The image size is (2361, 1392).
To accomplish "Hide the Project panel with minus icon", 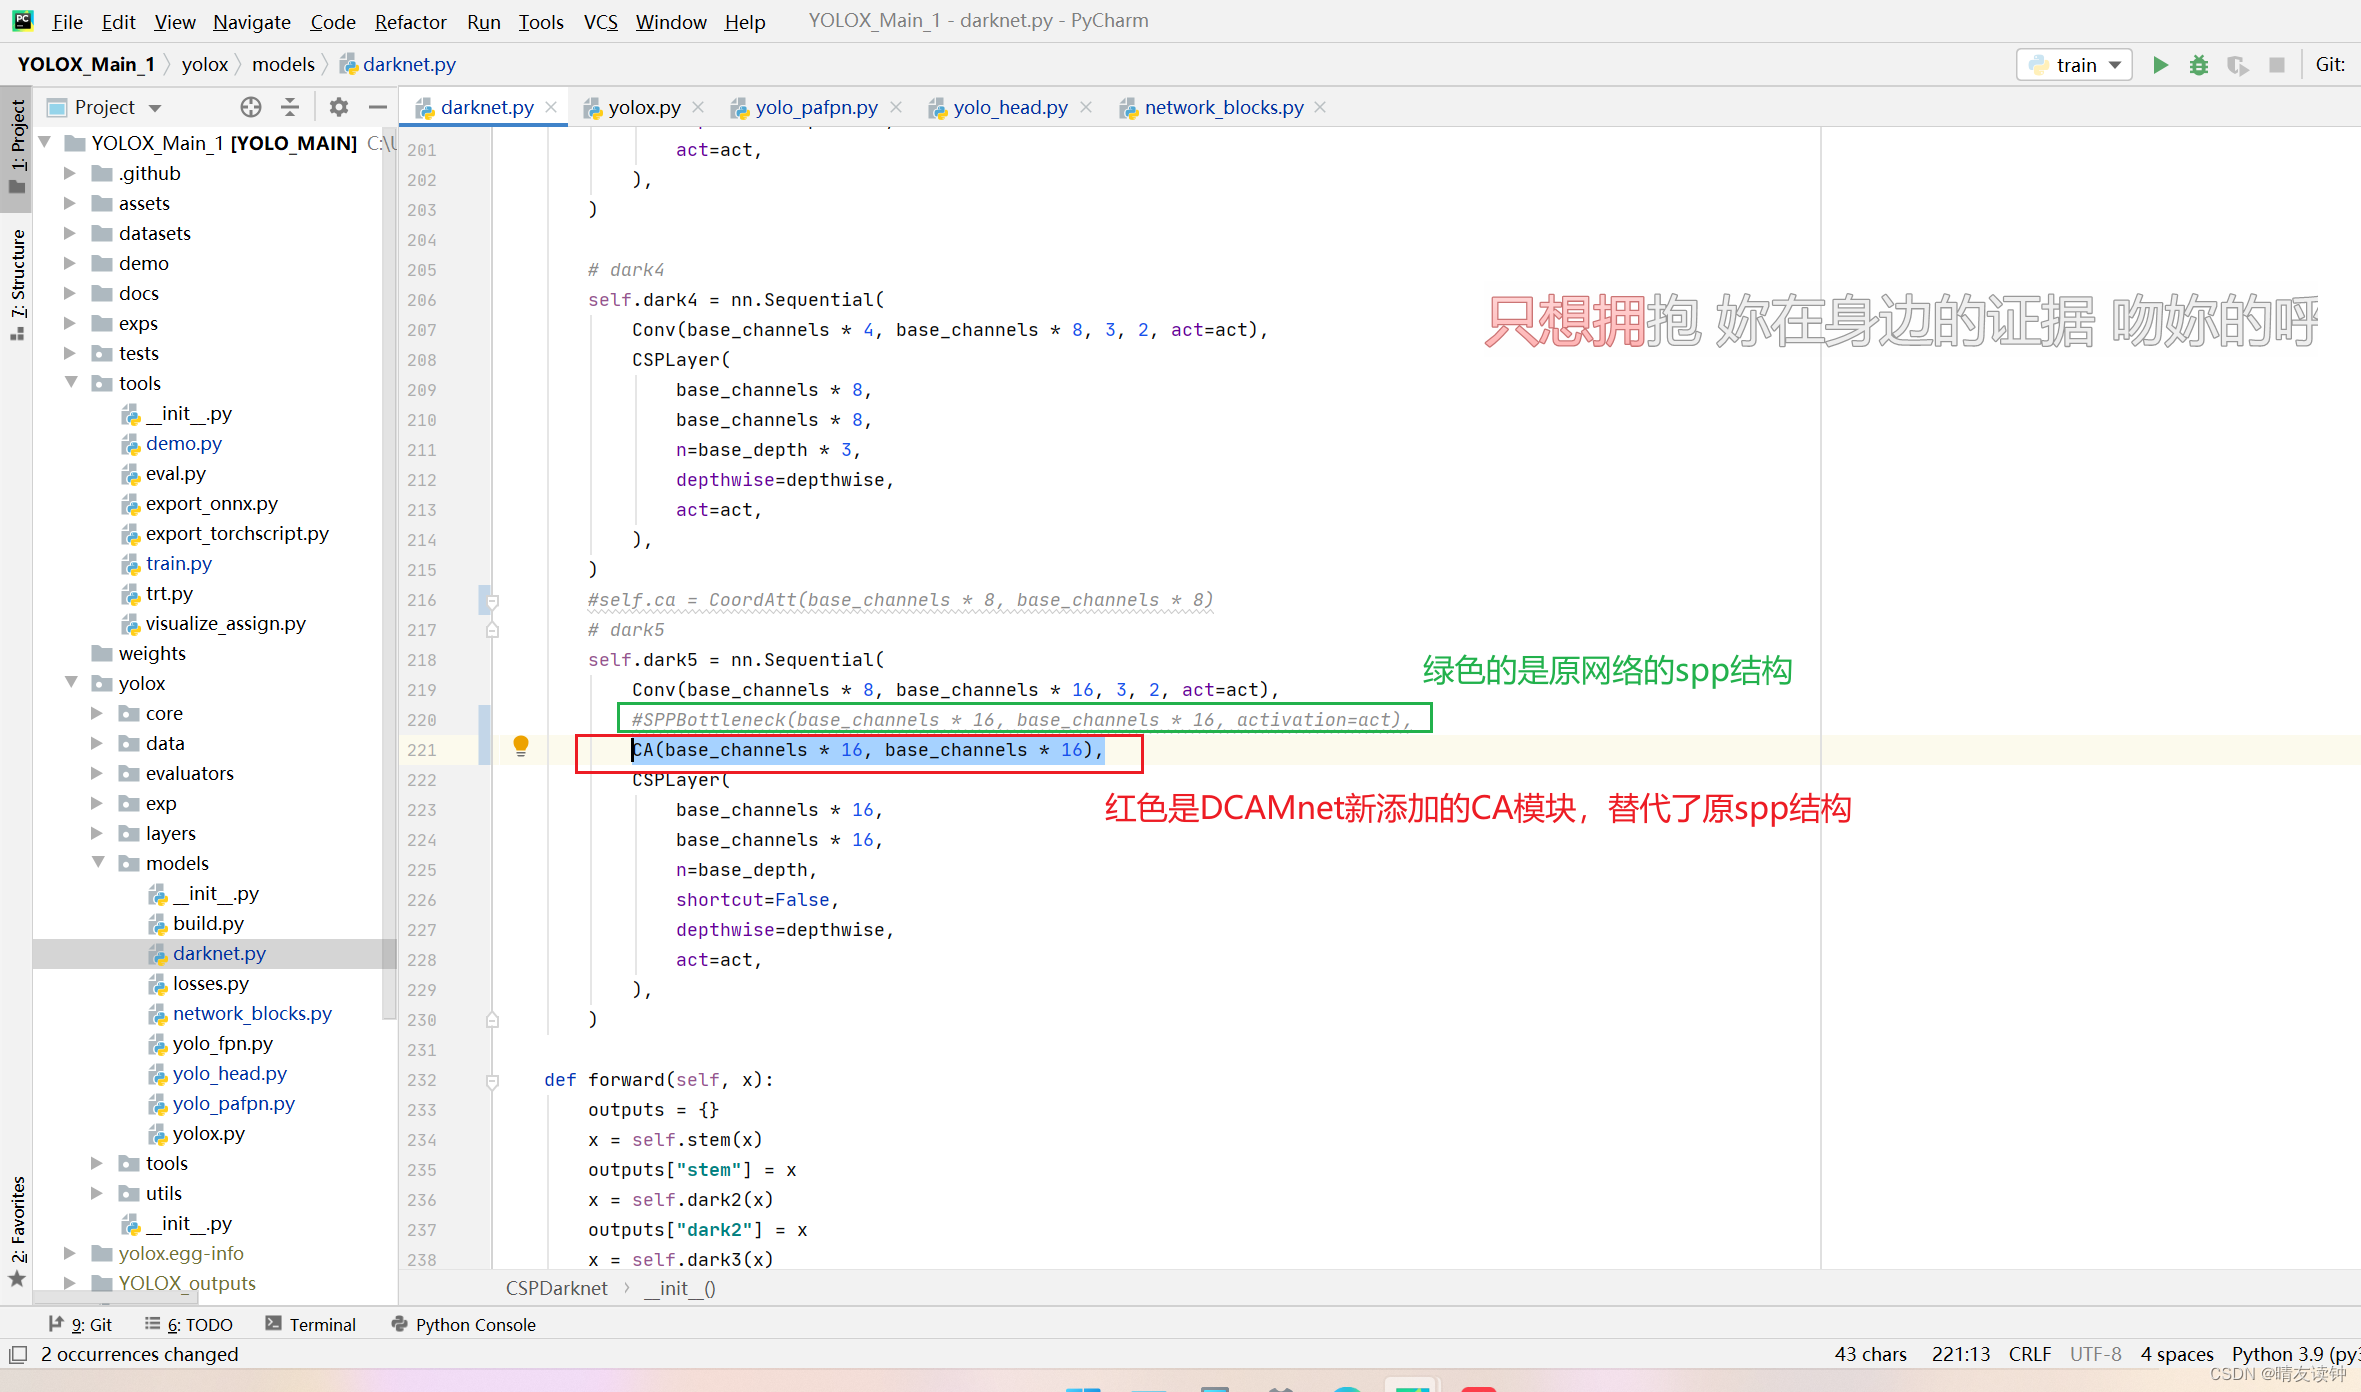I will pyautogui.click(x=377, y=107).
